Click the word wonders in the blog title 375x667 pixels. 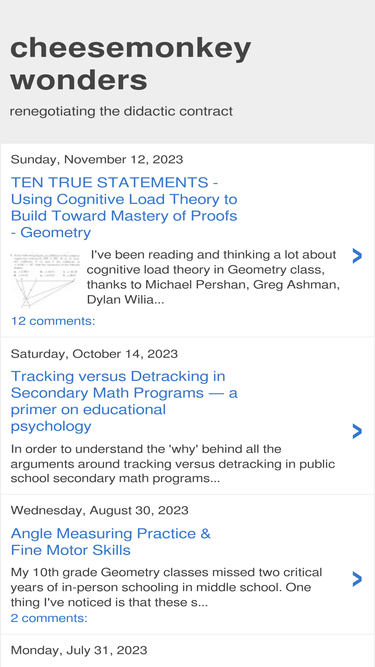pos(79,80)
